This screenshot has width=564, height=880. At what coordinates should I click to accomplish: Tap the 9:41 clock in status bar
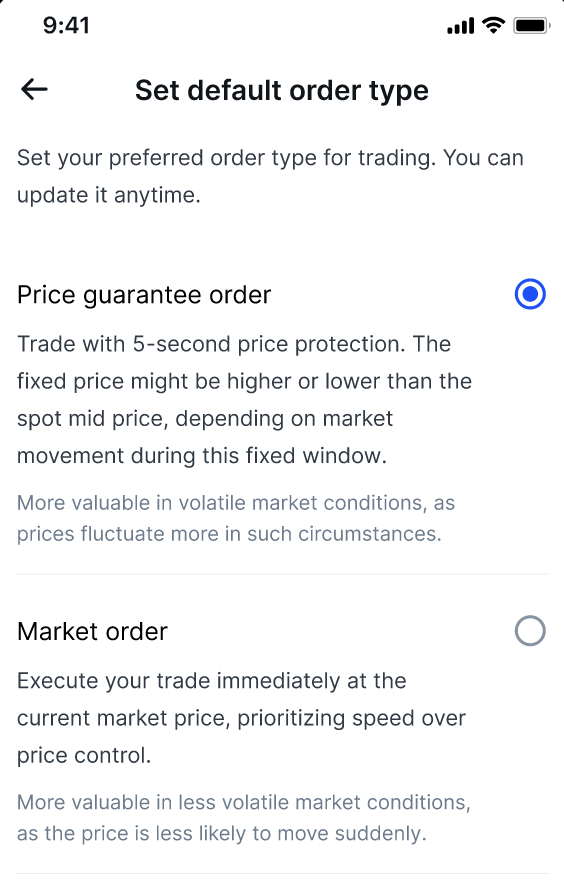(x=66, y=26)
